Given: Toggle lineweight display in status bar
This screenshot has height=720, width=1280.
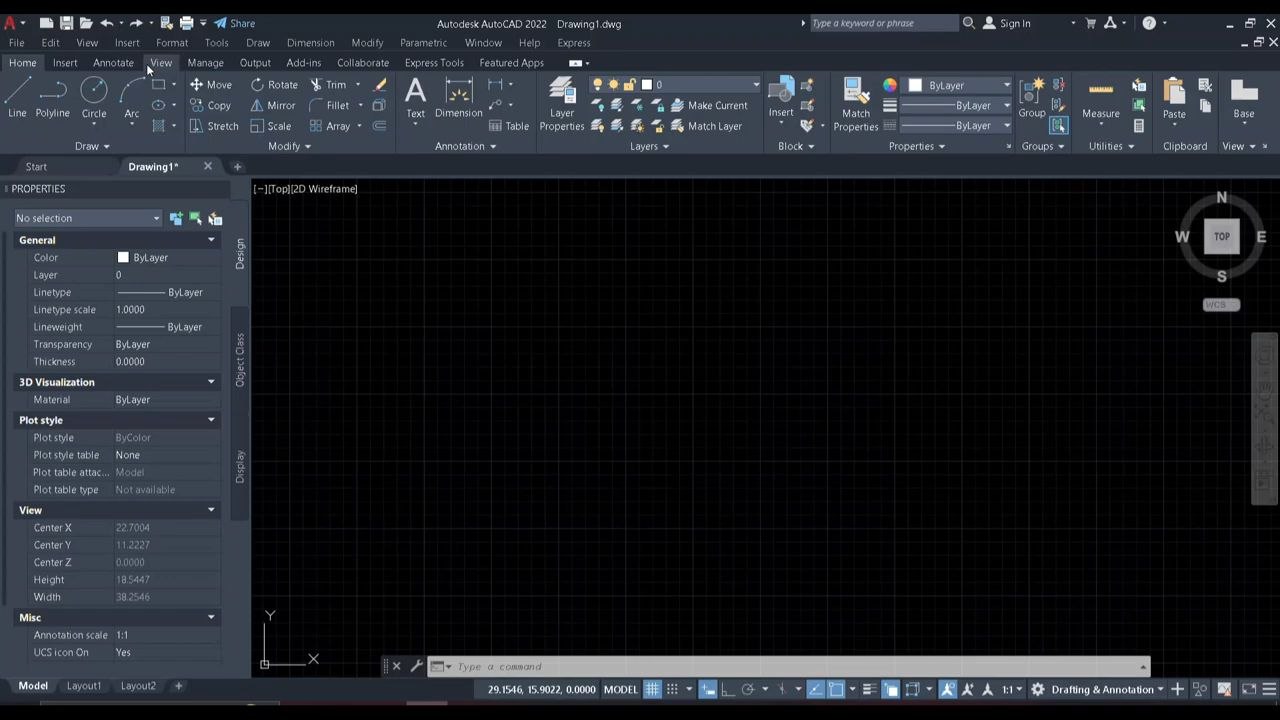Looking at the screenshot, I should 869,689.
